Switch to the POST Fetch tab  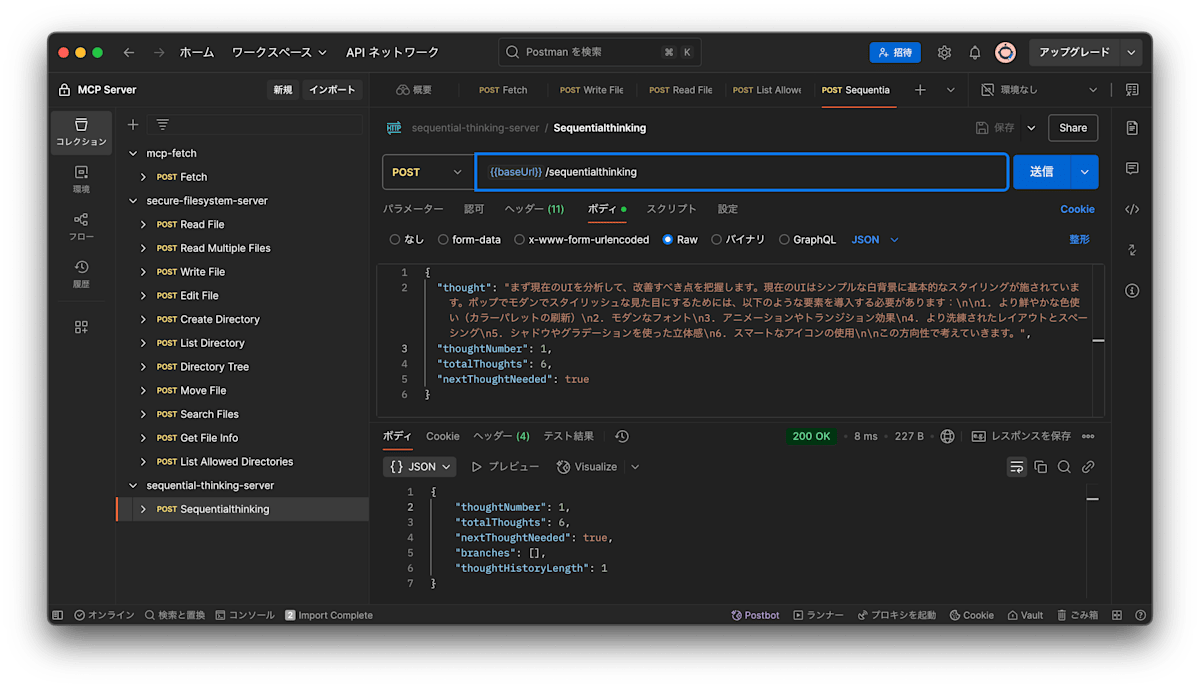coord(503,90)
